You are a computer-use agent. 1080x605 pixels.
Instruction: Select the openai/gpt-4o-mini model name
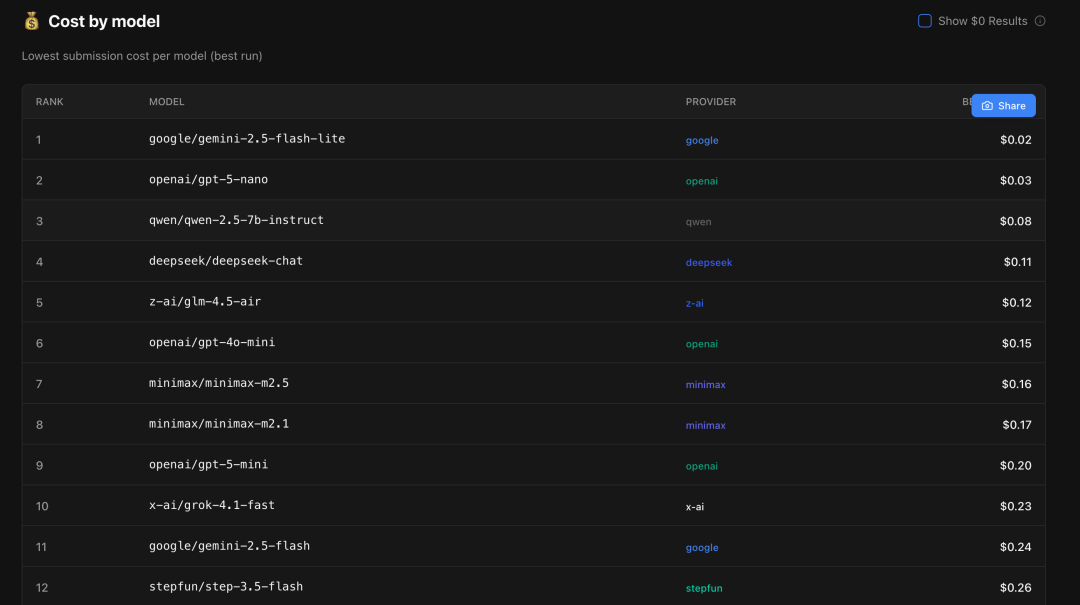tap(212, 343)
